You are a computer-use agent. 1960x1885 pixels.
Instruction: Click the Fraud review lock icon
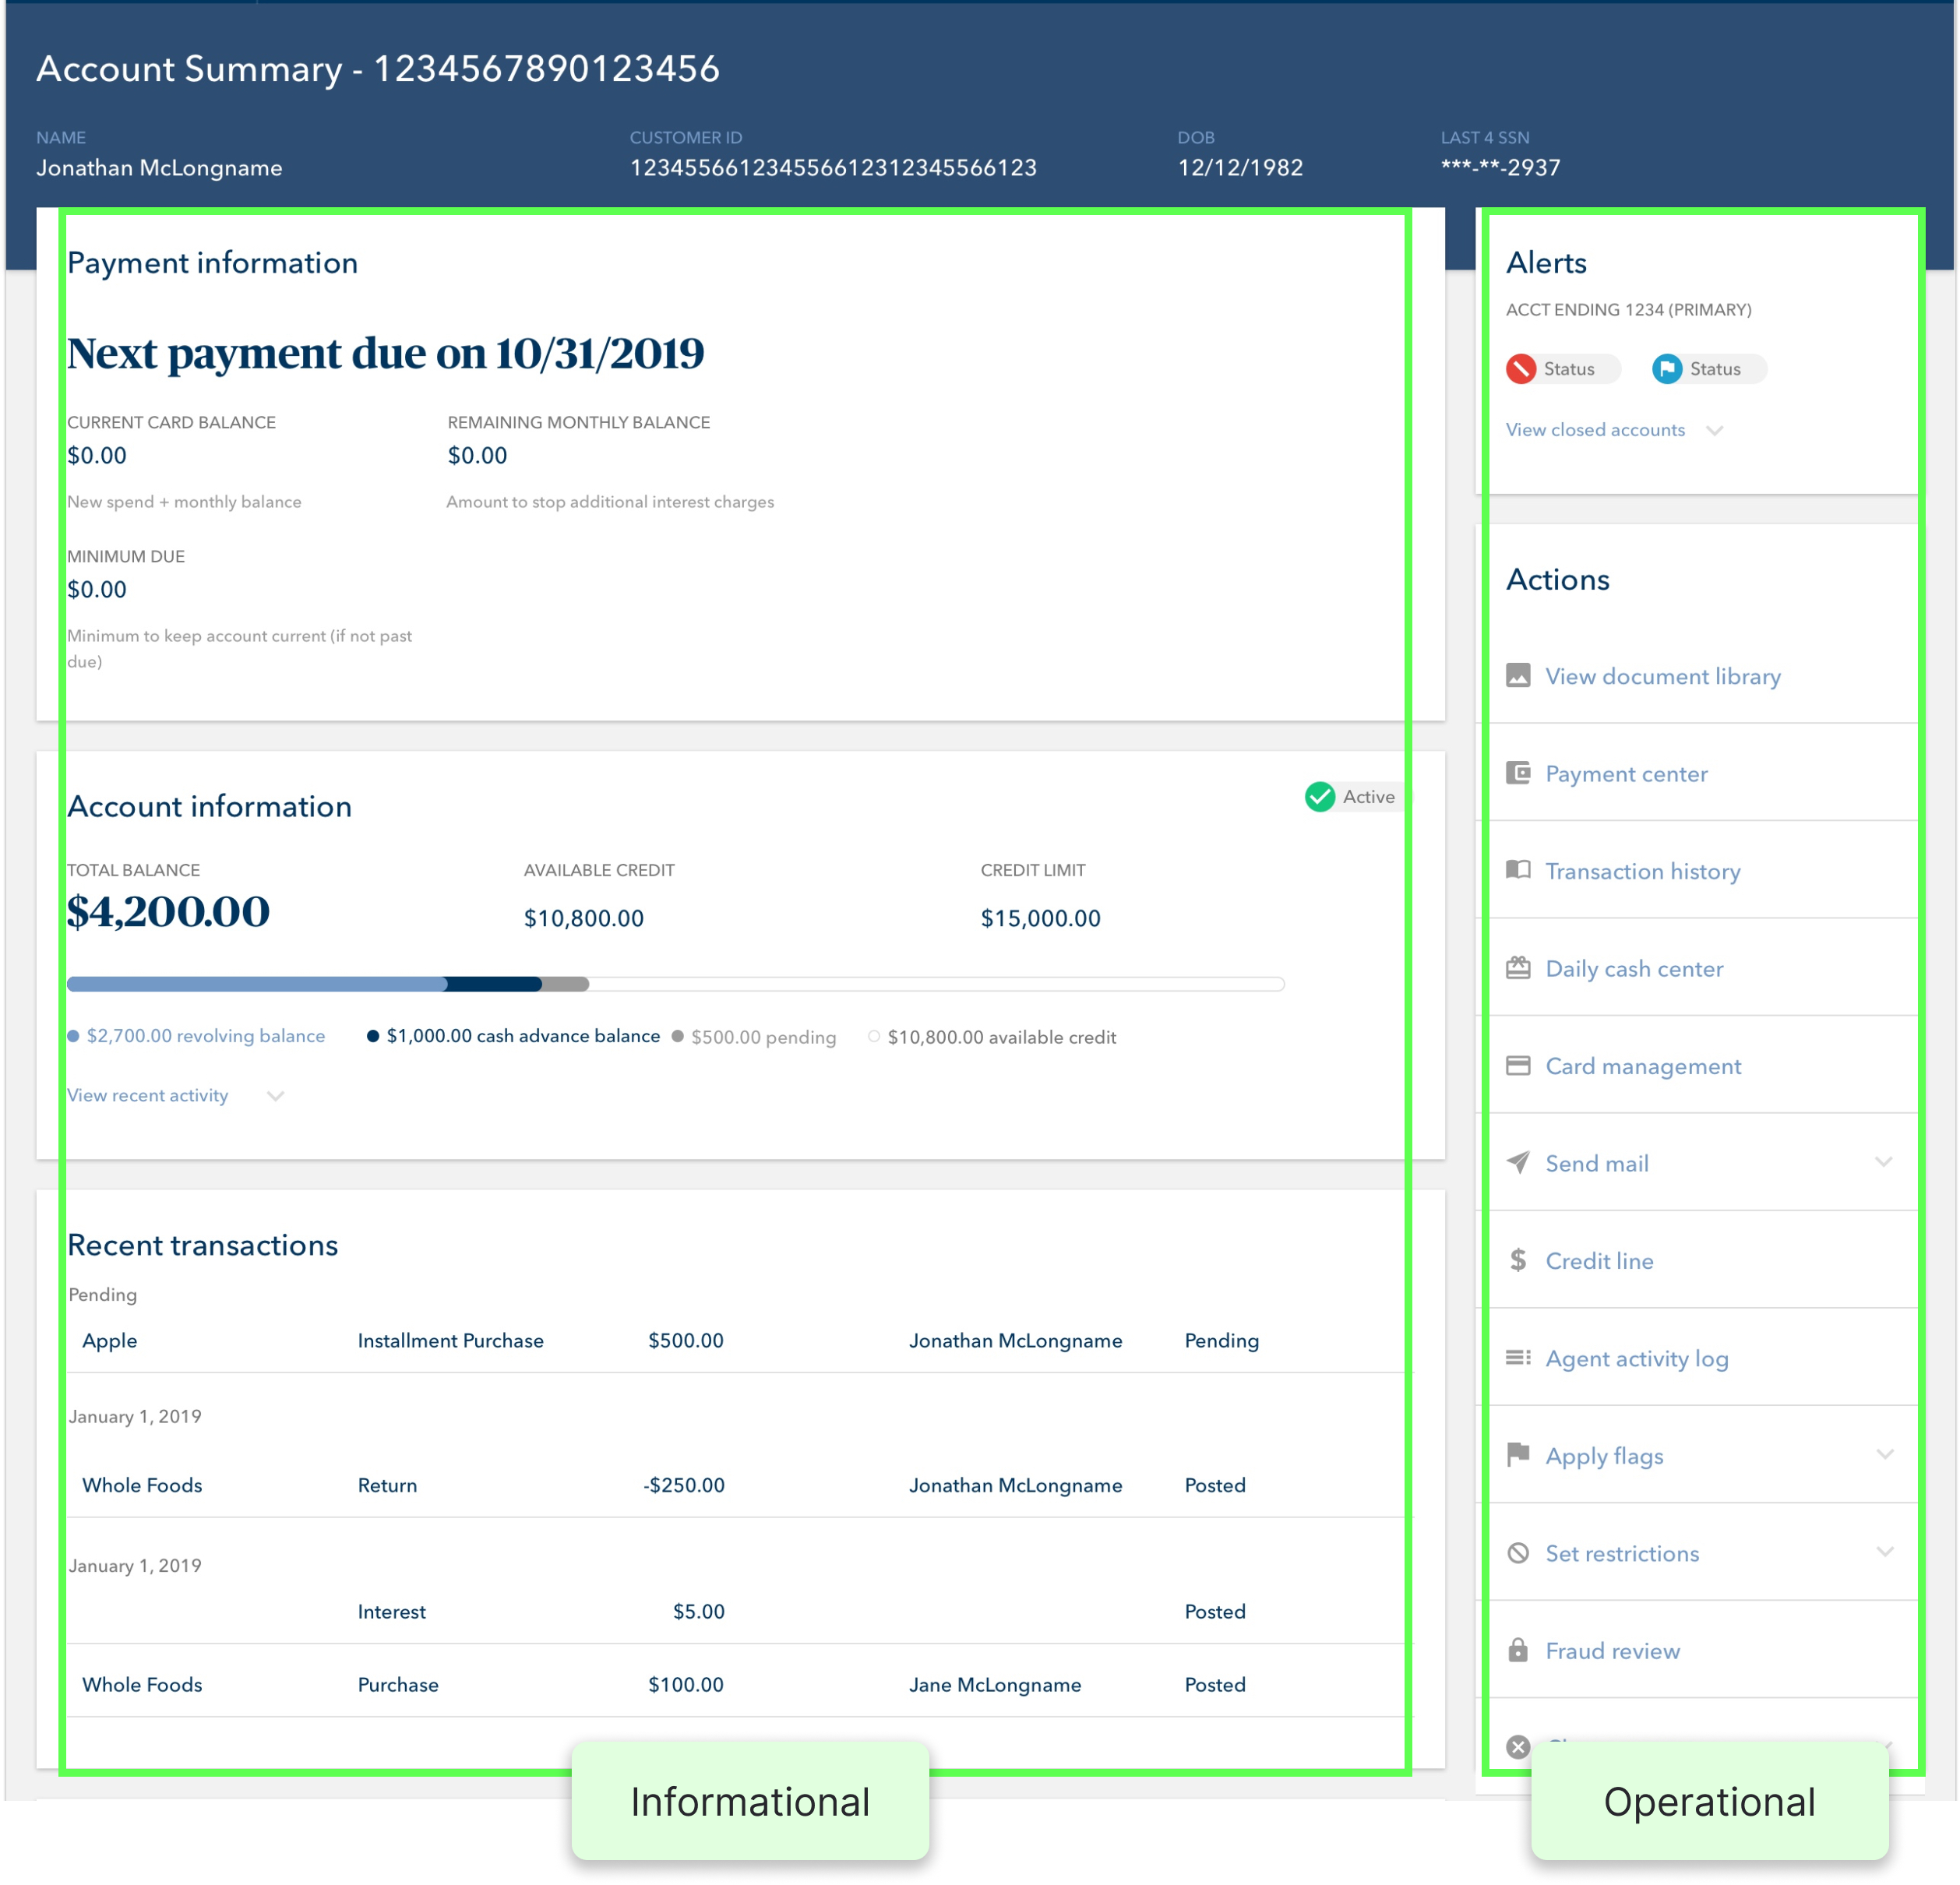tap(1518, 1650)
